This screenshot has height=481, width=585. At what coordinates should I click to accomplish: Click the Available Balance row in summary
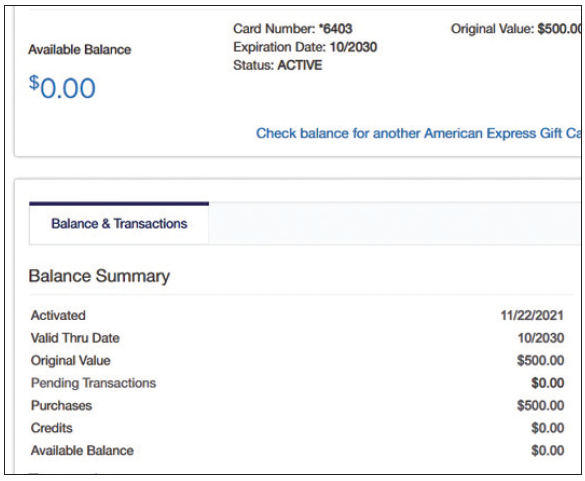click(297, 450)
